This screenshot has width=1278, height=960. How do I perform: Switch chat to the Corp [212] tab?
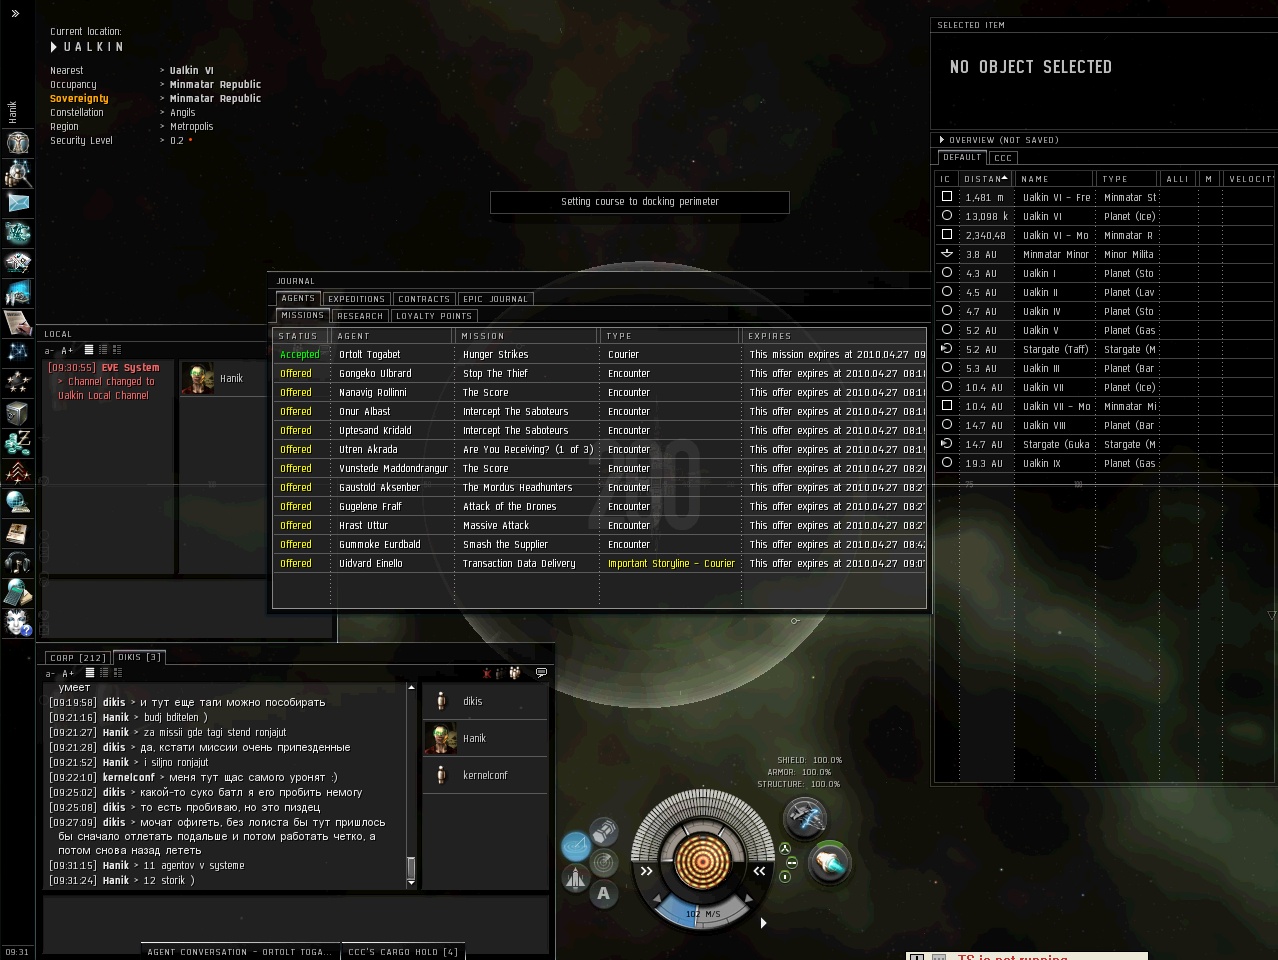pyautogui.click(x=78, y=658)
